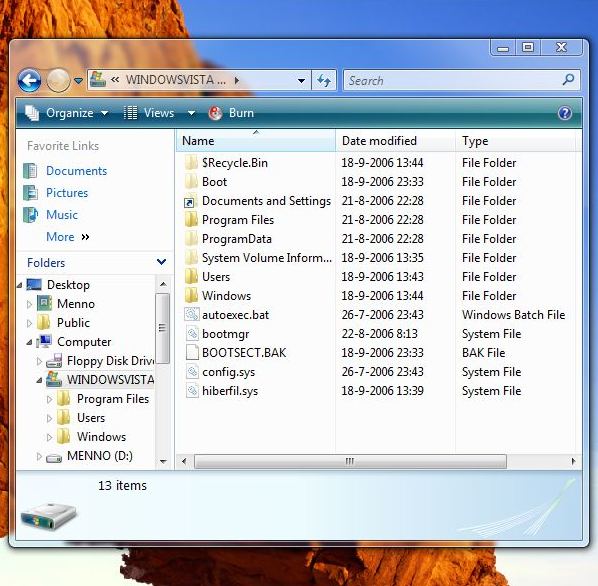Click the 22-8-2006 8:13 date cell
Screen dimensions: 598x586
coord(379,334)
